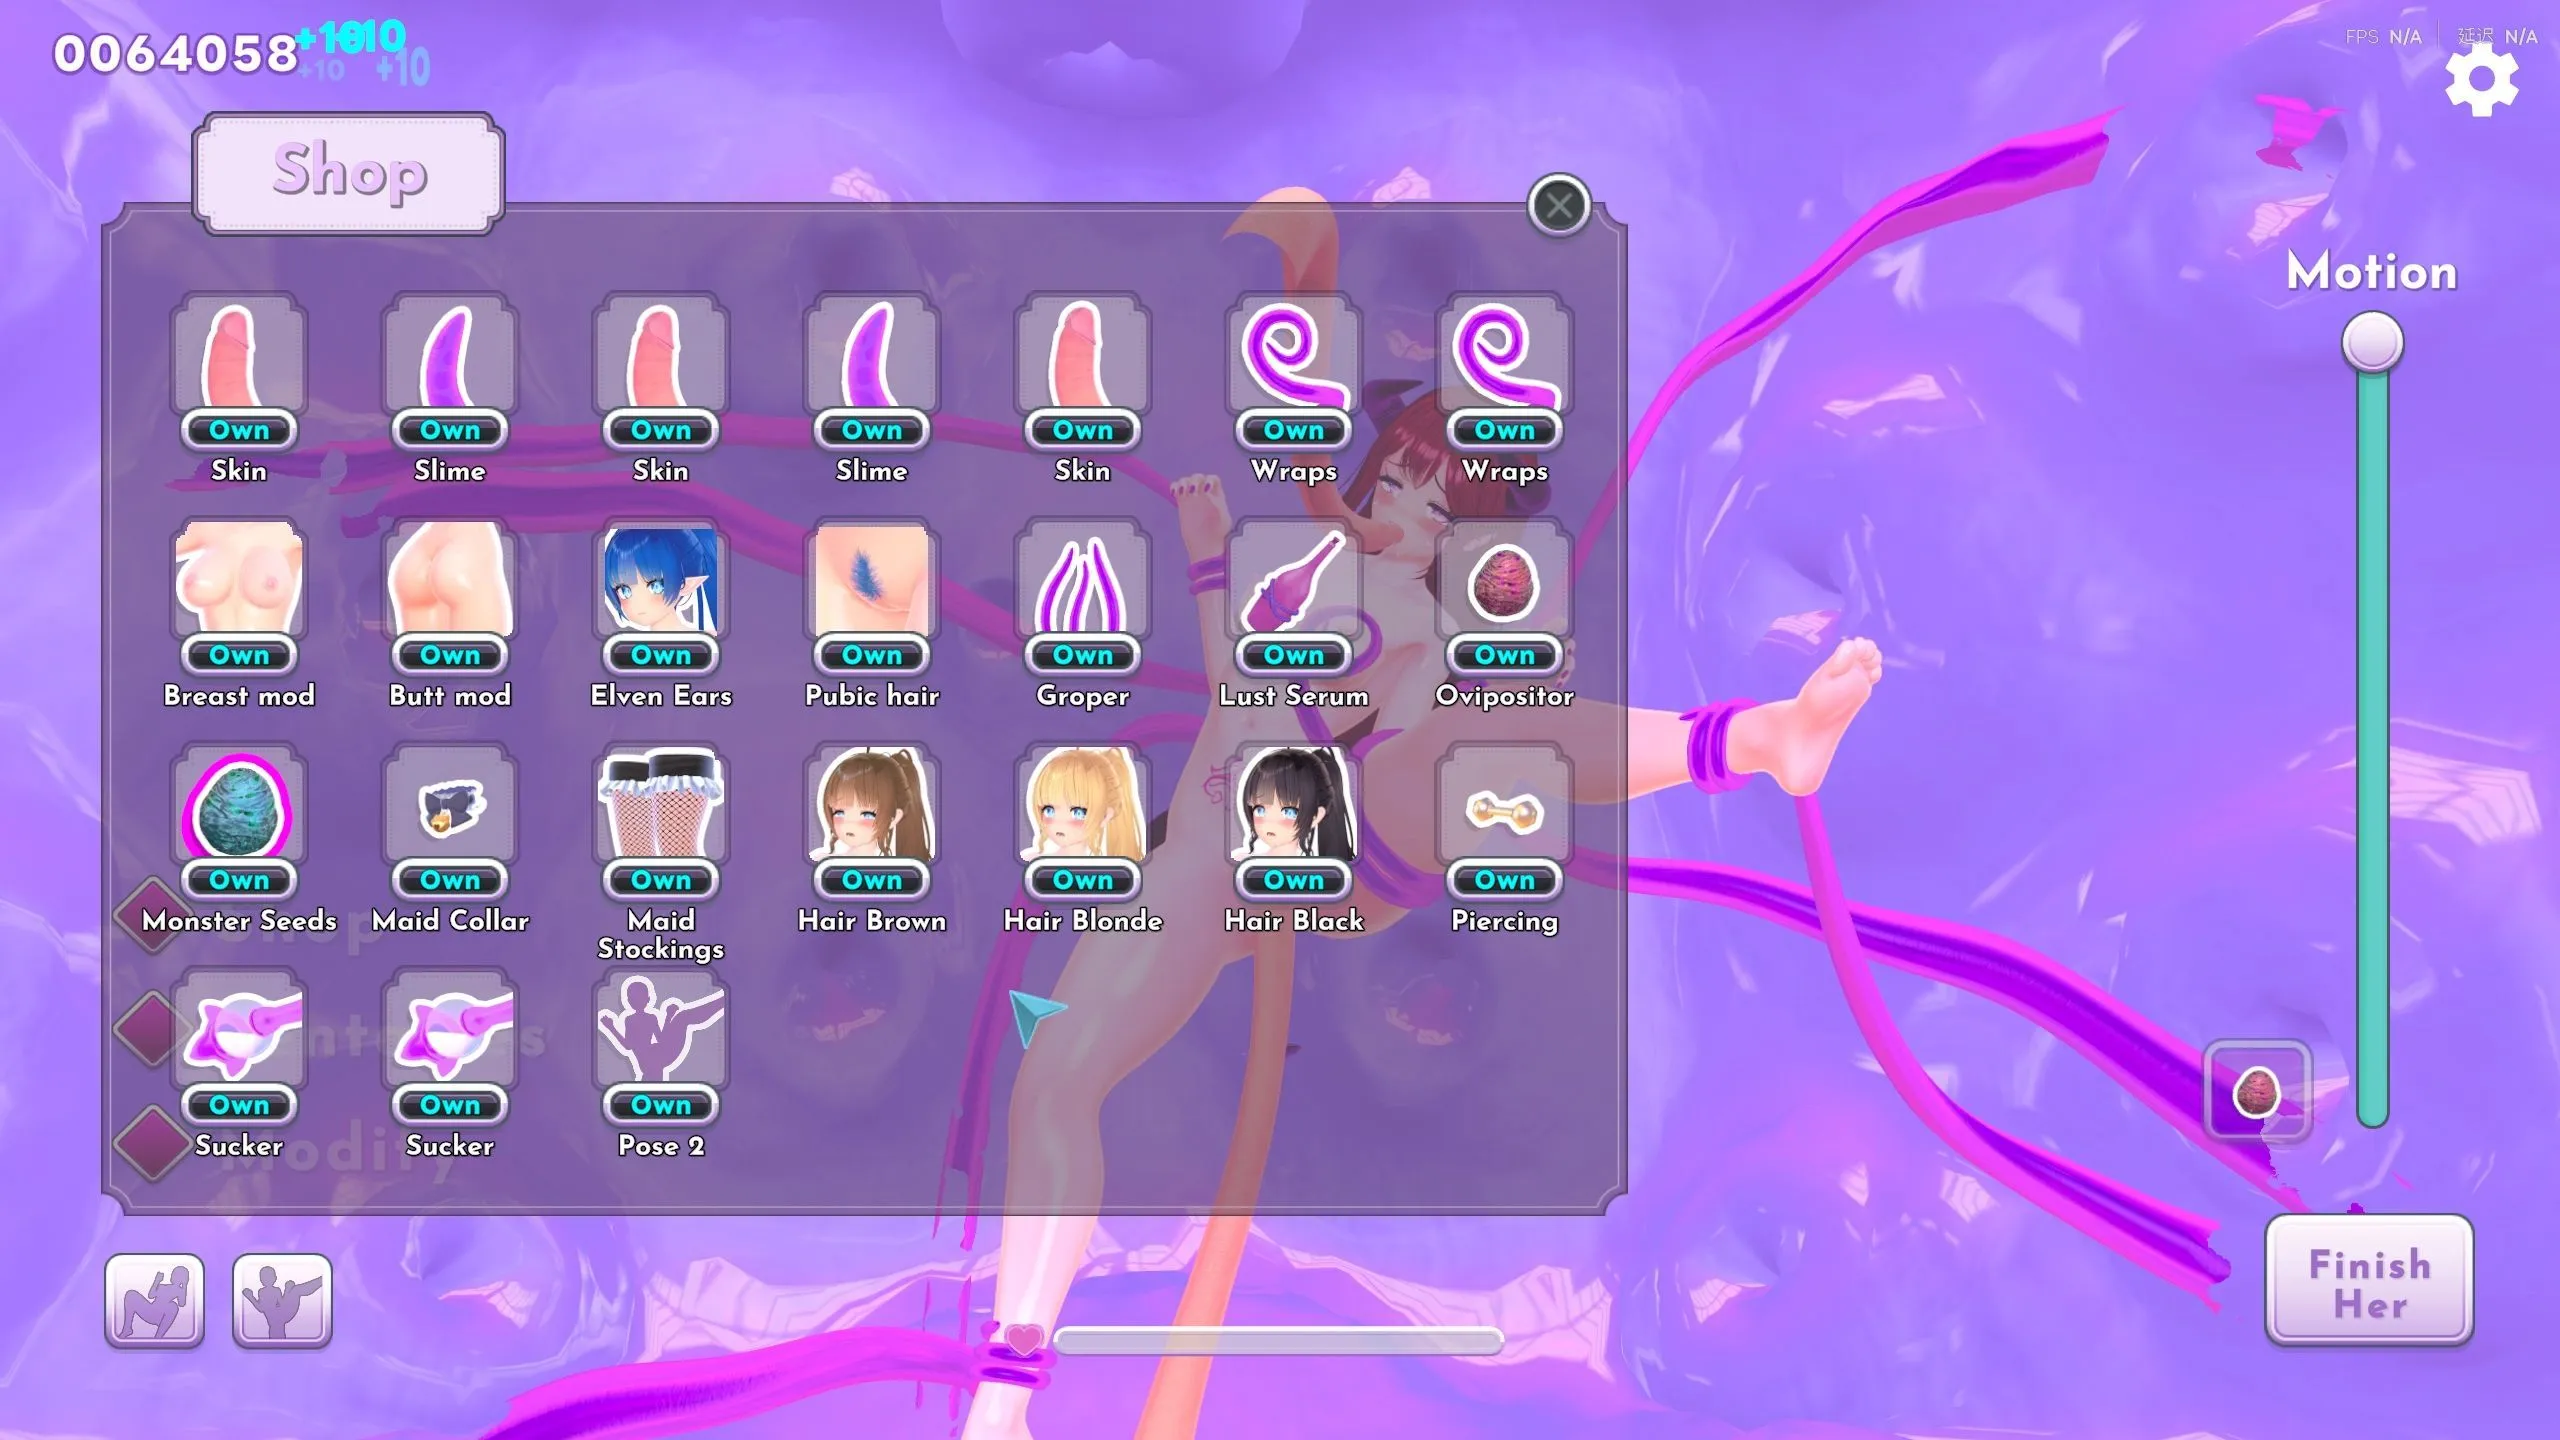Click the Own button under Pubic hair
Image resolution: width=2560 pixels, height=1440 pixels.
click(872, 655)
